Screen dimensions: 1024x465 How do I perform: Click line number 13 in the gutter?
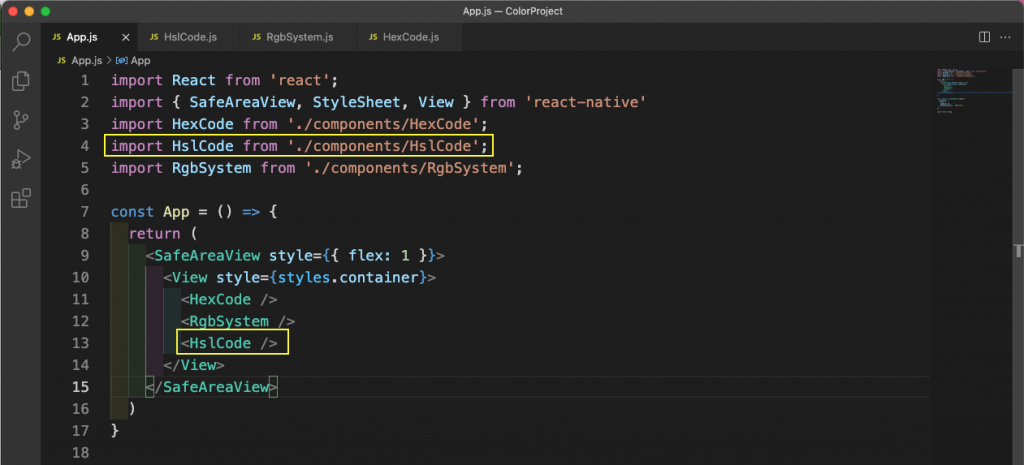coord(80,343)
